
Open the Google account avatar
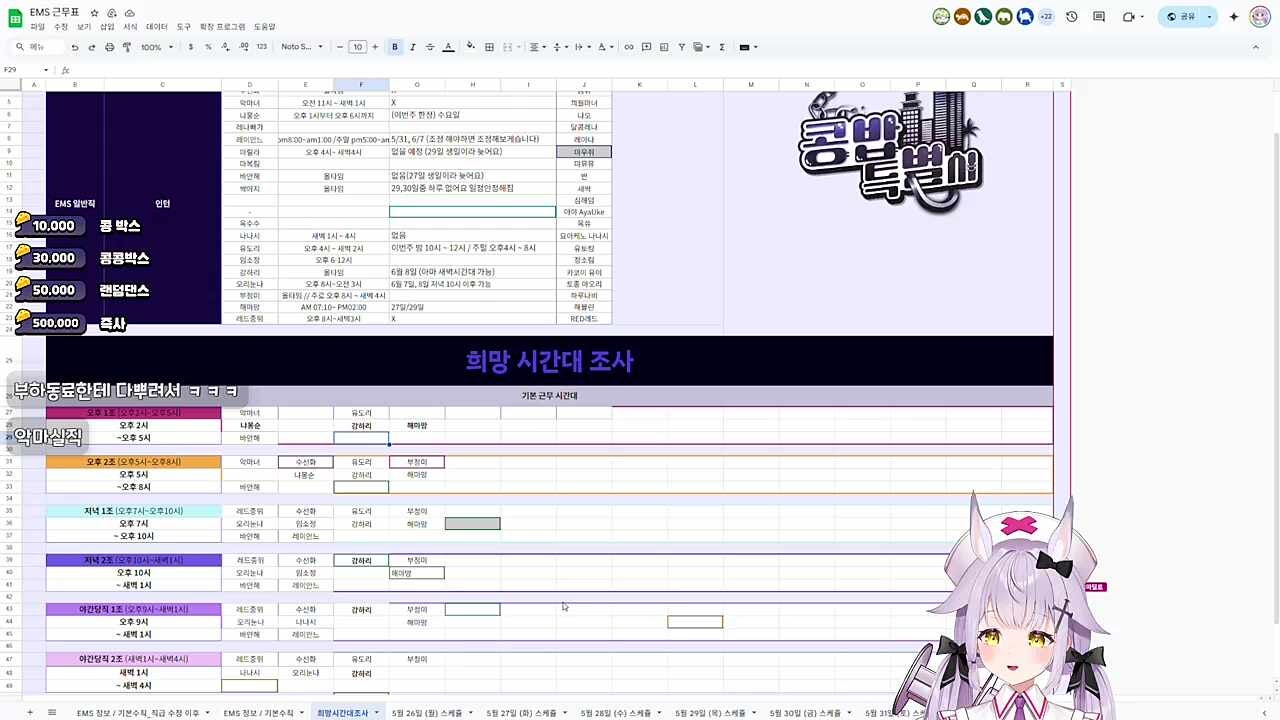click(1260, 17)
